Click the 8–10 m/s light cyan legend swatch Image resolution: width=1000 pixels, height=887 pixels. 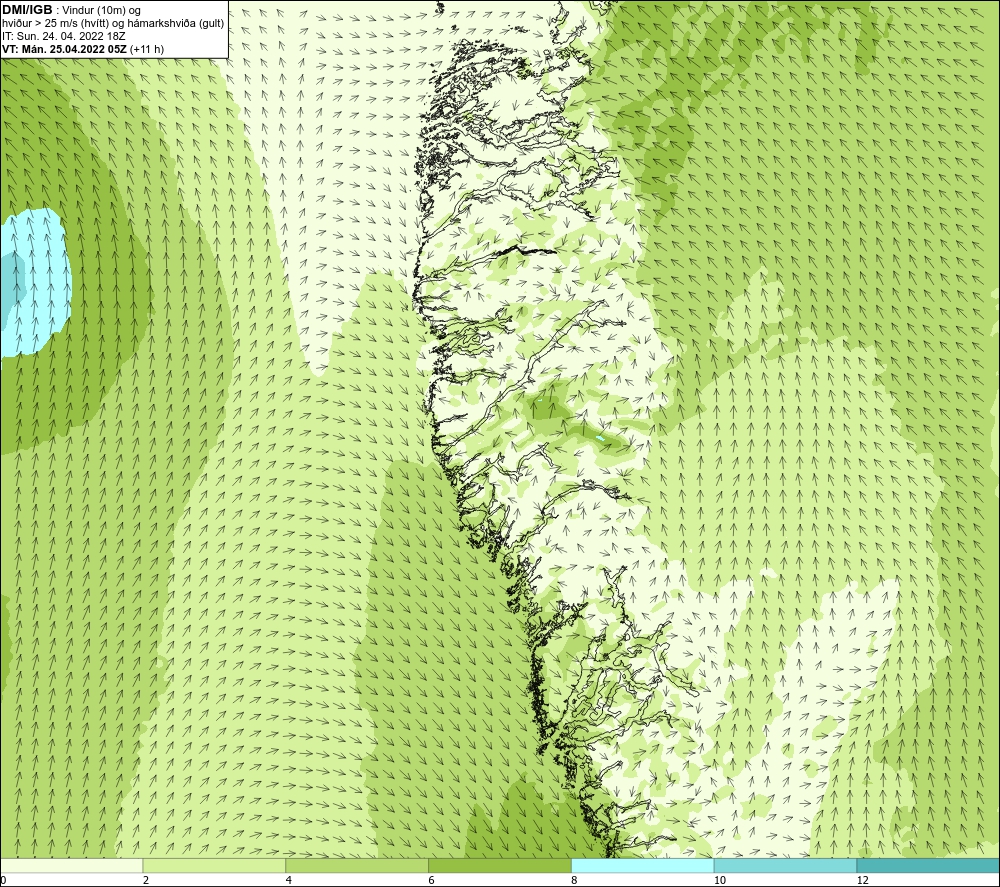tap(643, 865)
